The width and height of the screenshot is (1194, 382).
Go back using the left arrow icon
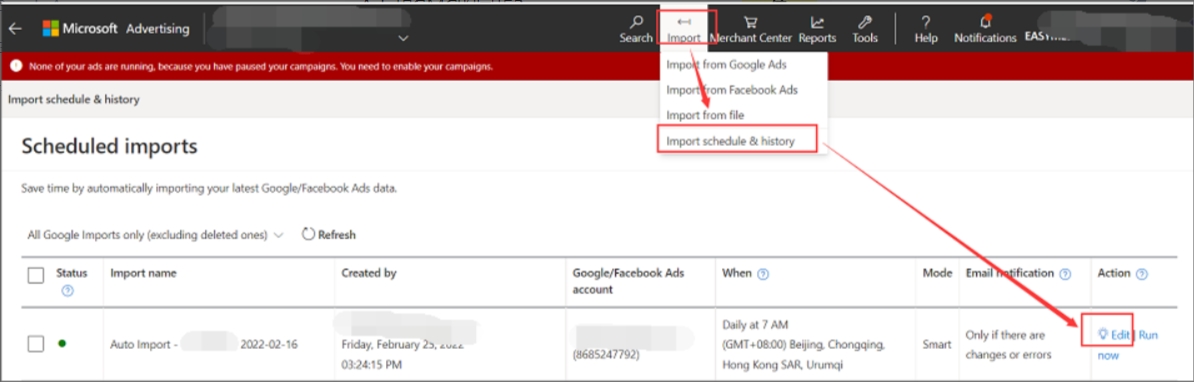pos(15,29)
